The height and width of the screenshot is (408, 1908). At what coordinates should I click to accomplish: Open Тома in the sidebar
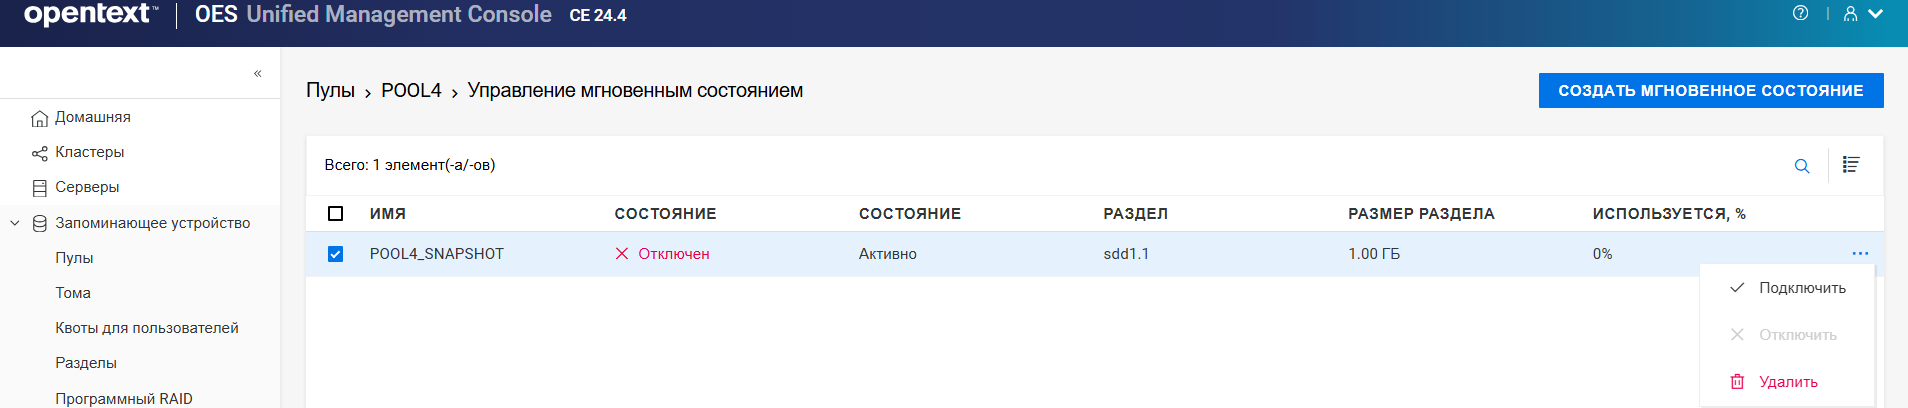click(x=73, y=293)
